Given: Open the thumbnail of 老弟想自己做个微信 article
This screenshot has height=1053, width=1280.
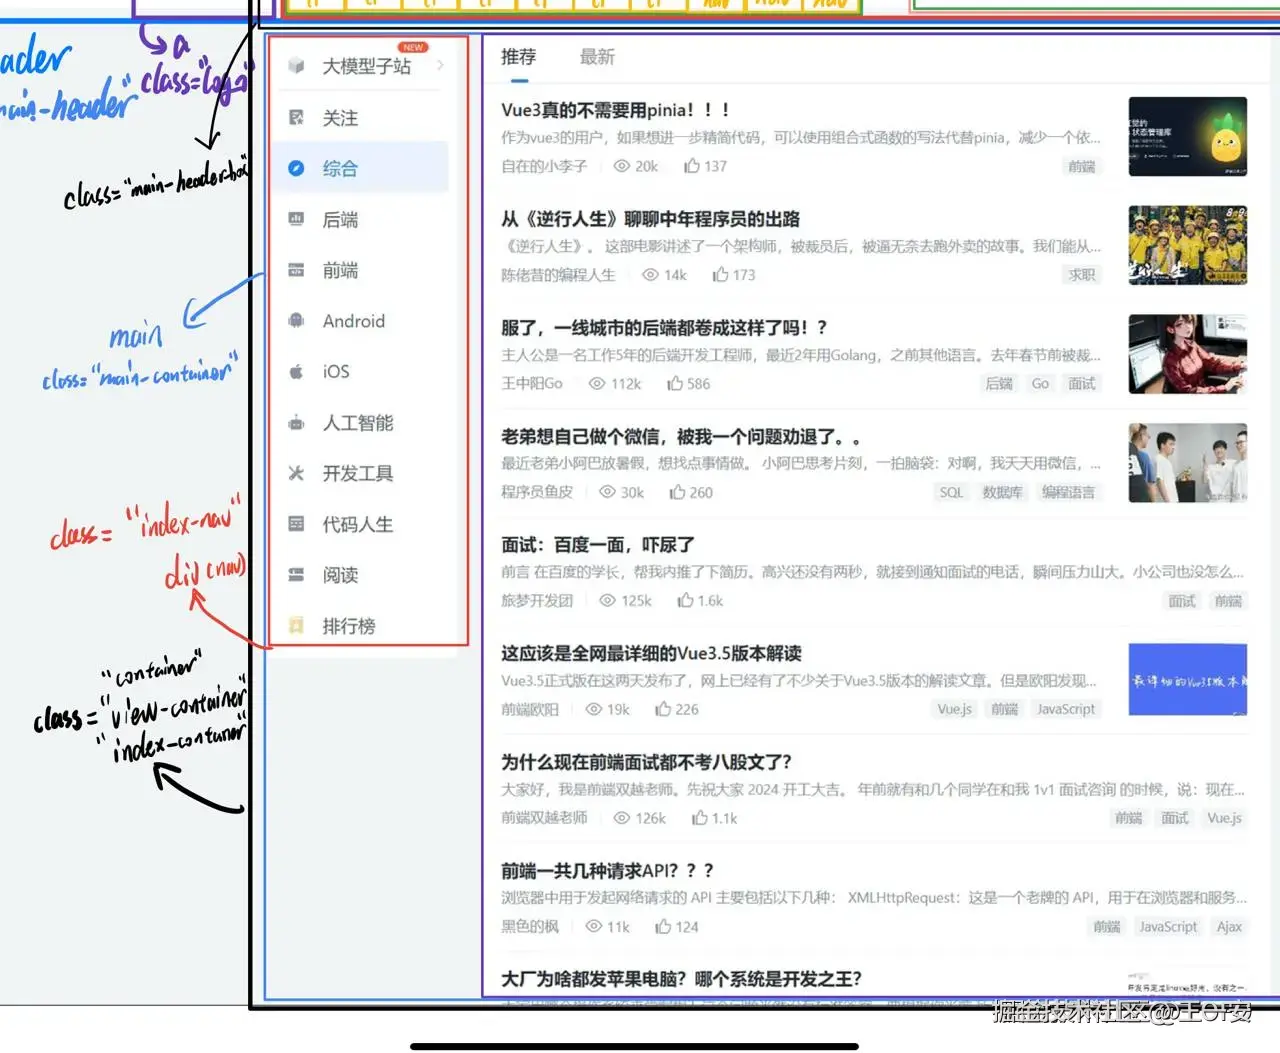Looking at the screenshot, I should point(1187,462).
